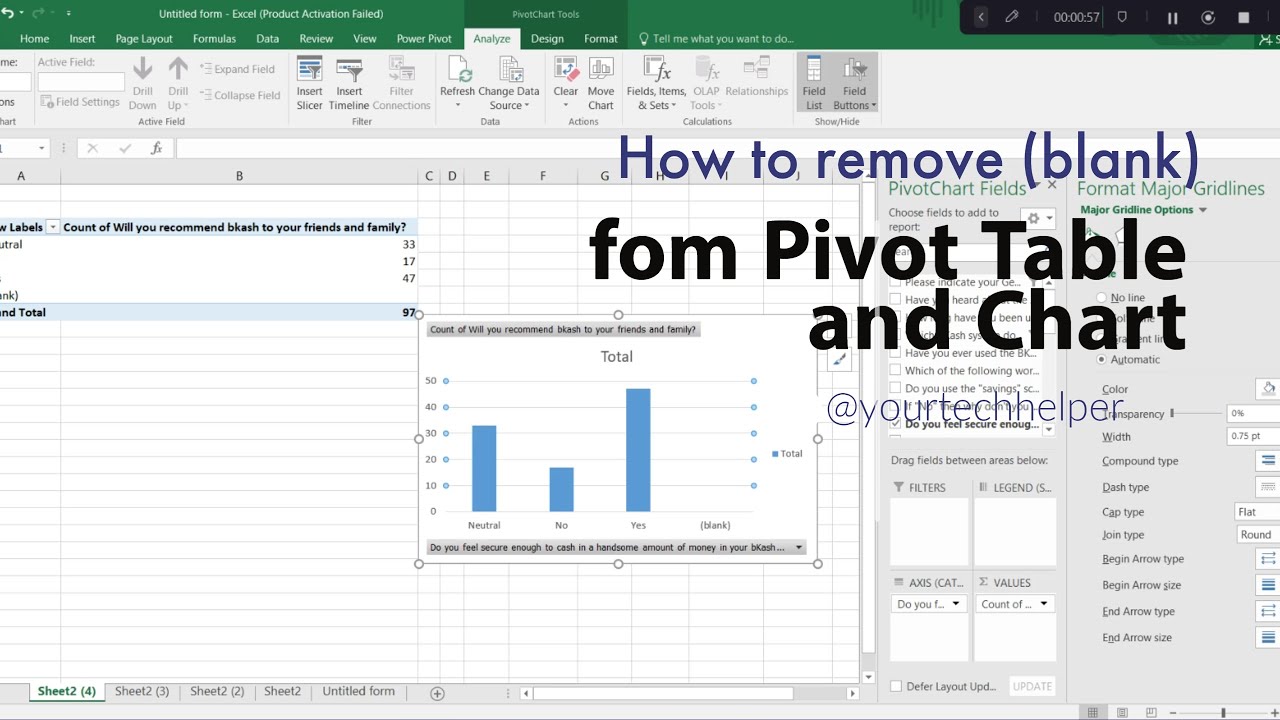
Task: Open the PivotChart Fields gear tools menu
Action: pos(1039,219)
